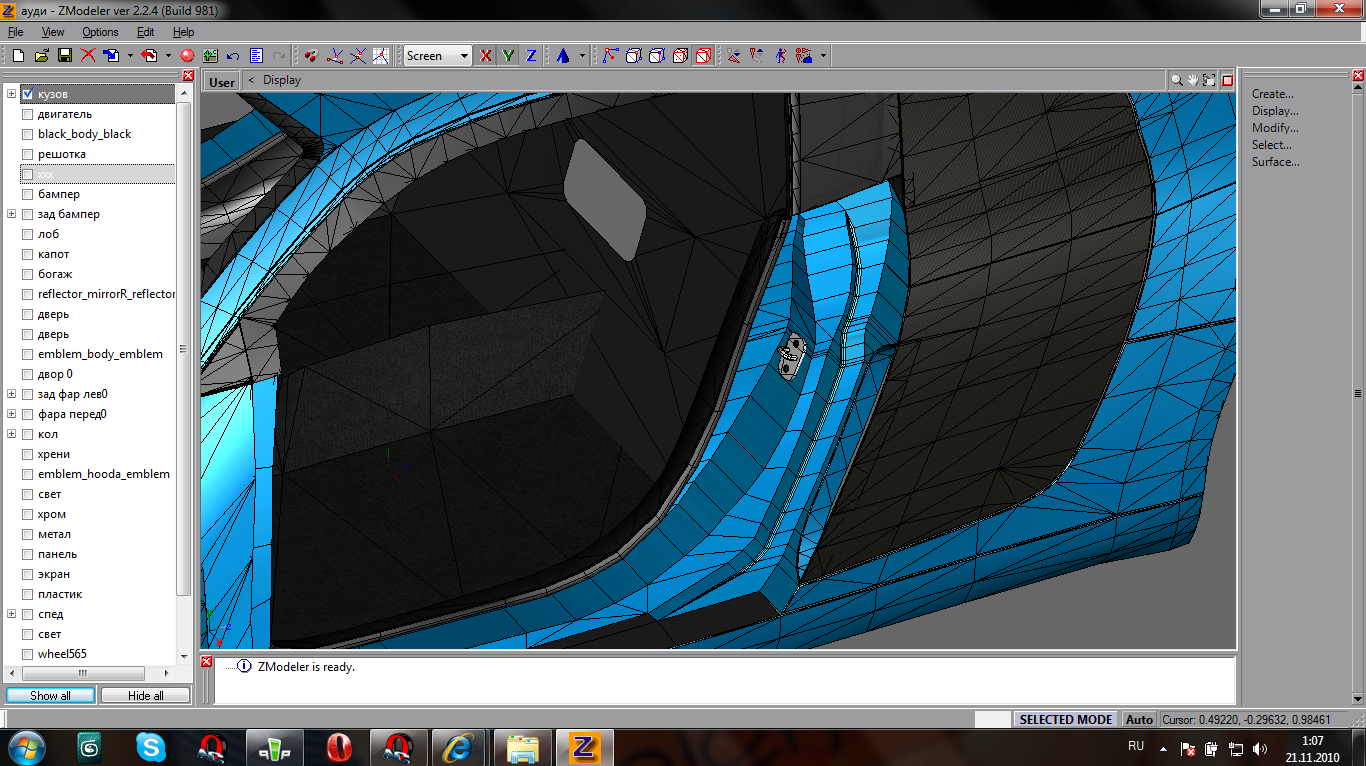Open the Edit menu
The height and width of the screenshot is (766, 1366).
tap(145, 32)
